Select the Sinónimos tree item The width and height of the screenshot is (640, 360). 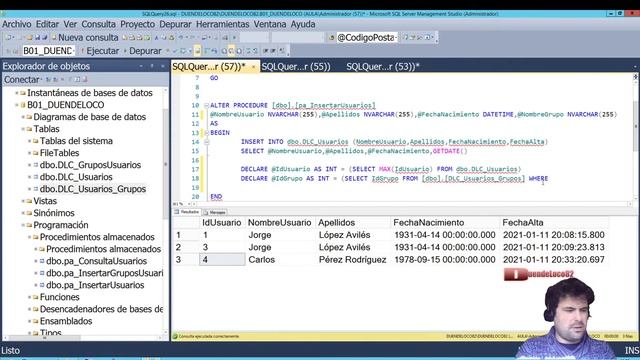pos(54,213)
